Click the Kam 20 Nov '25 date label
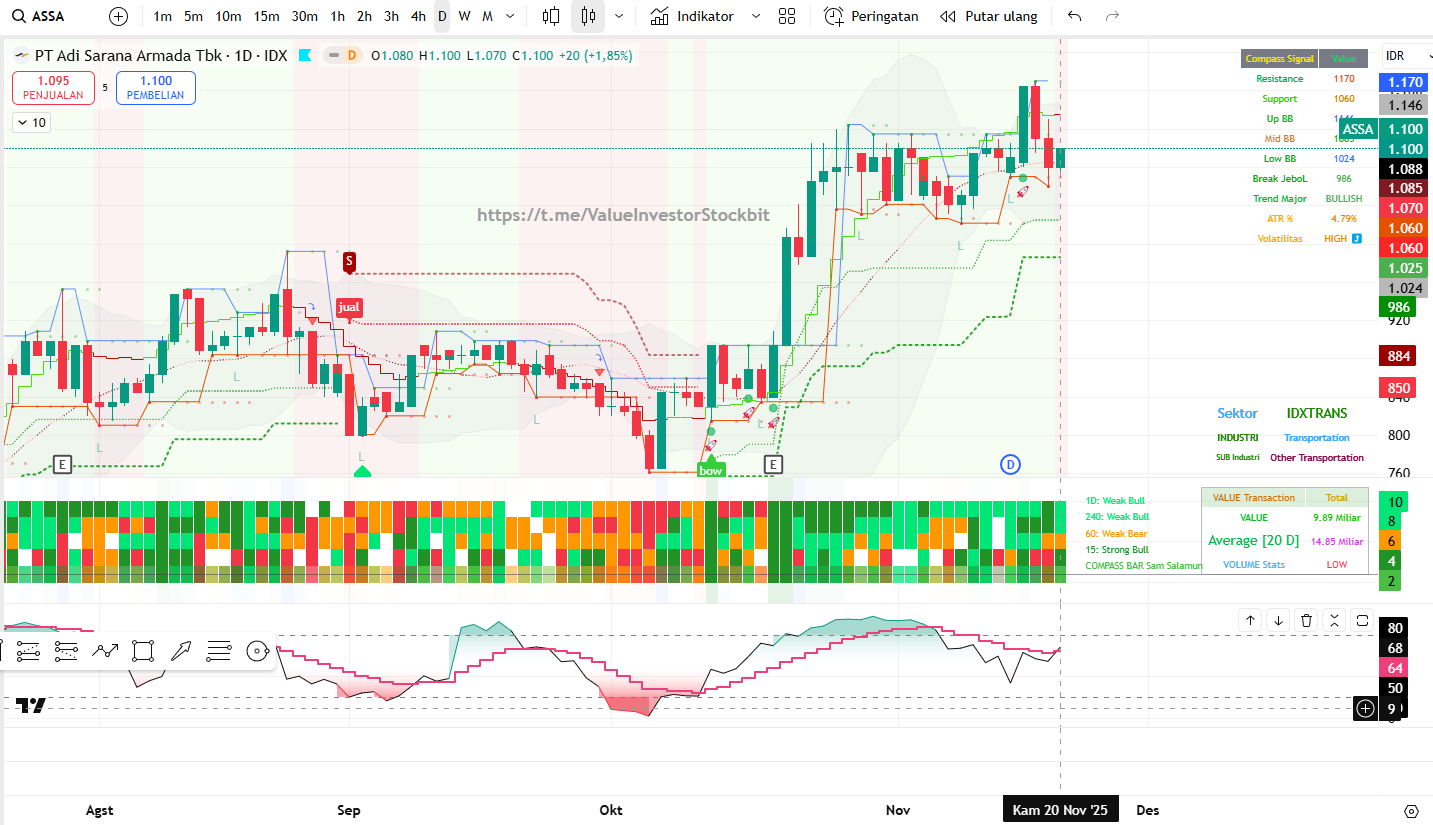Image resolution: width=1433 pixels, height=825 pixels. click(x=1060, y=810)
